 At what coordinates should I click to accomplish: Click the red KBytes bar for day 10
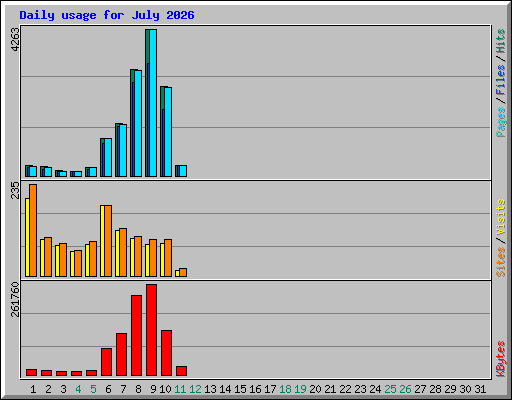tap(166, 353)
